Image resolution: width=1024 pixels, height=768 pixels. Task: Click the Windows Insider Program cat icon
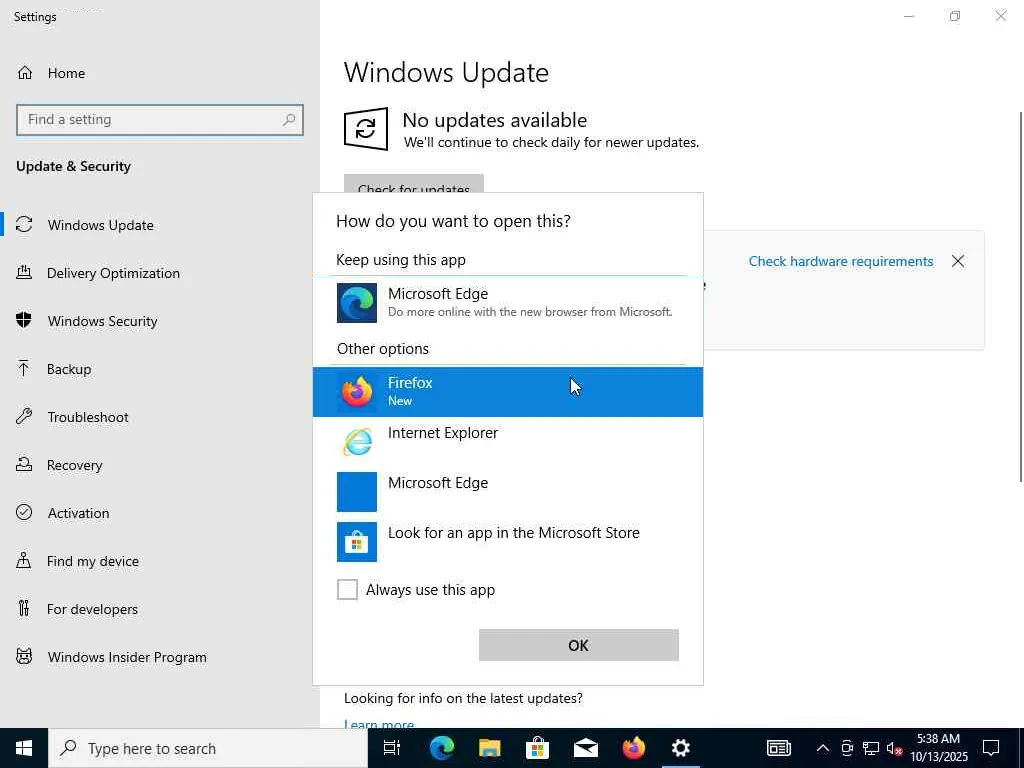click(24, 656)
